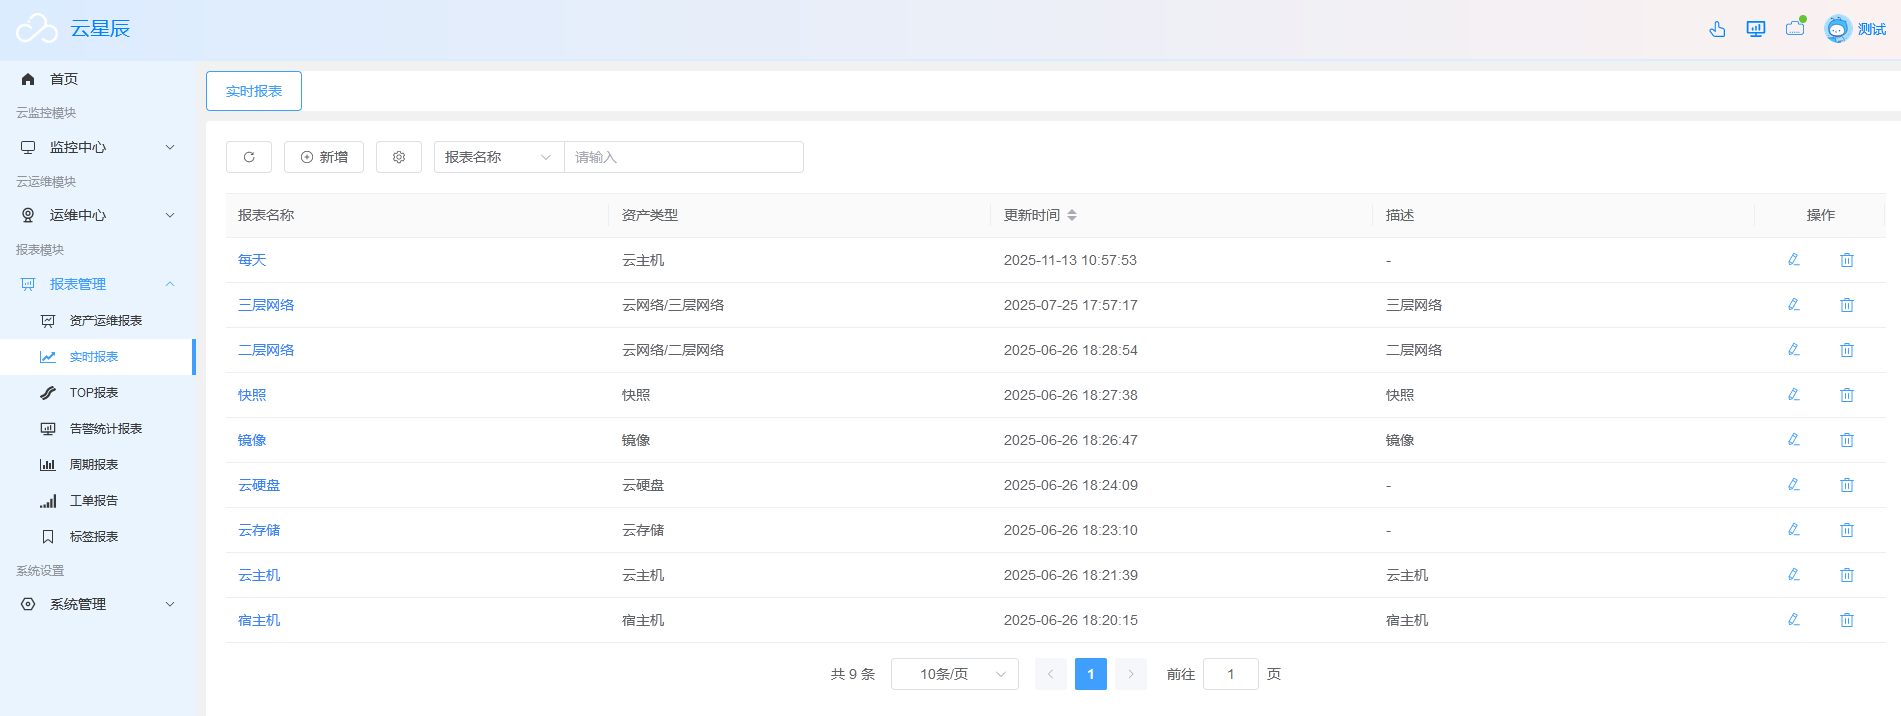Image resolution: width=1901 pixels, height=716 pixels.
Task: Click the 云网络/三层网络 asset type cell
Action: coord(673,305)
